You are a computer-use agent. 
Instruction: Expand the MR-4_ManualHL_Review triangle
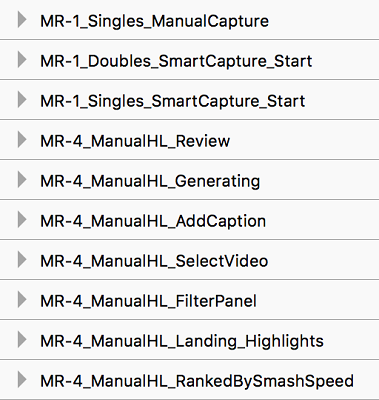point(22,140)
